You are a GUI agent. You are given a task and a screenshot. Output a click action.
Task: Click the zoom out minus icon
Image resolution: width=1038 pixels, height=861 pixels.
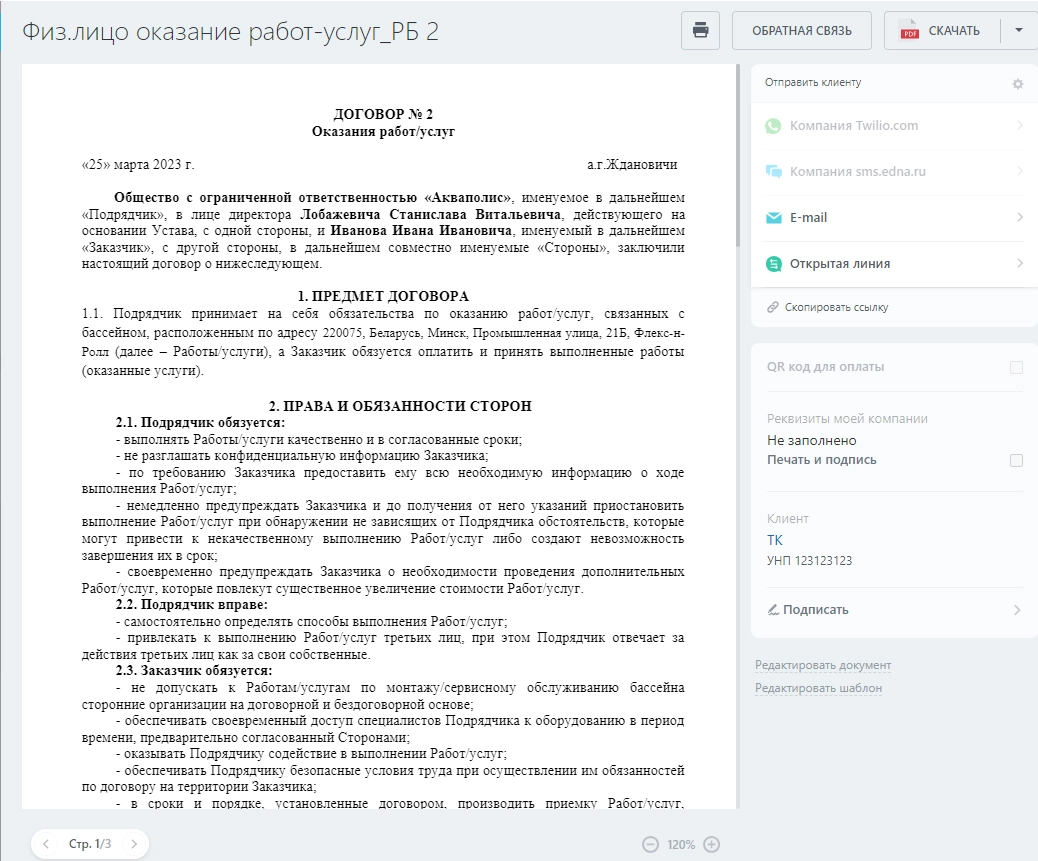[x=651, y=844]
